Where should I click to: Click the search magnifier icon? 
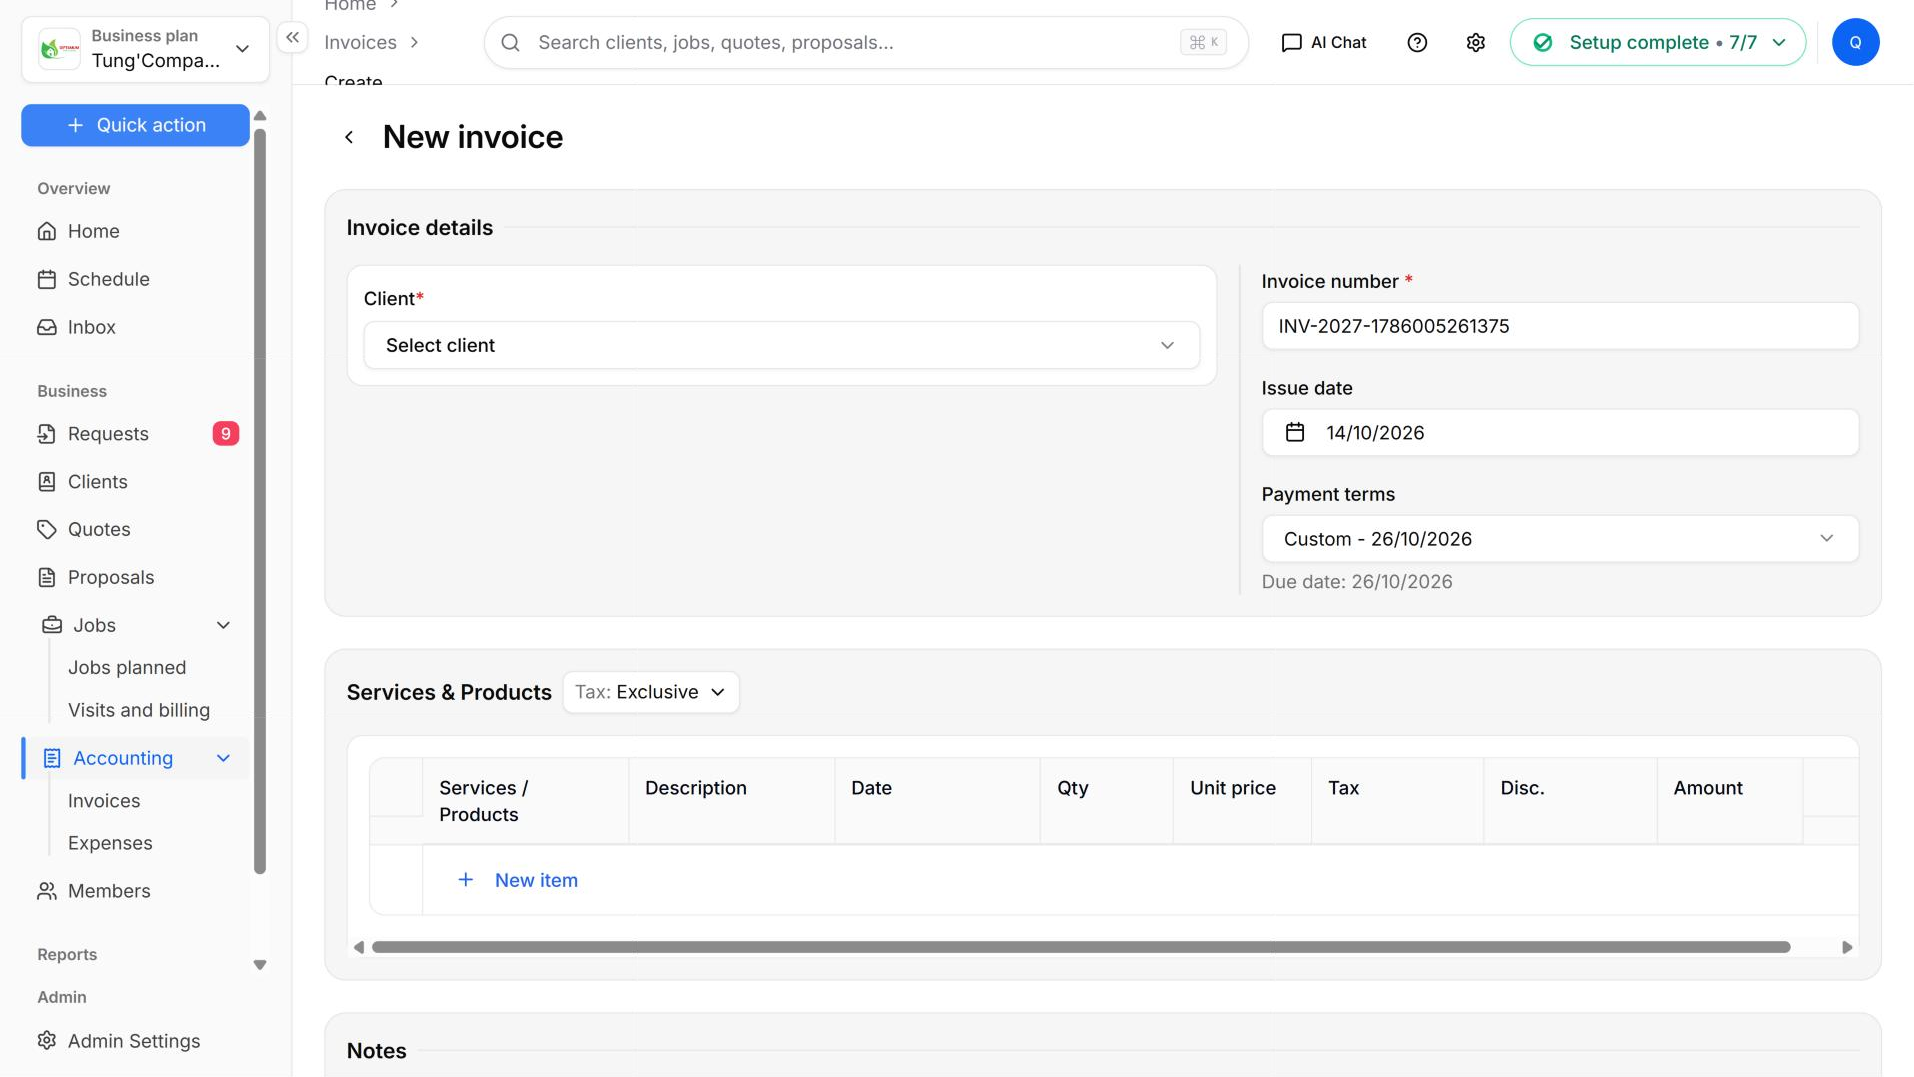pyautogui.click(x=510, y=42)
